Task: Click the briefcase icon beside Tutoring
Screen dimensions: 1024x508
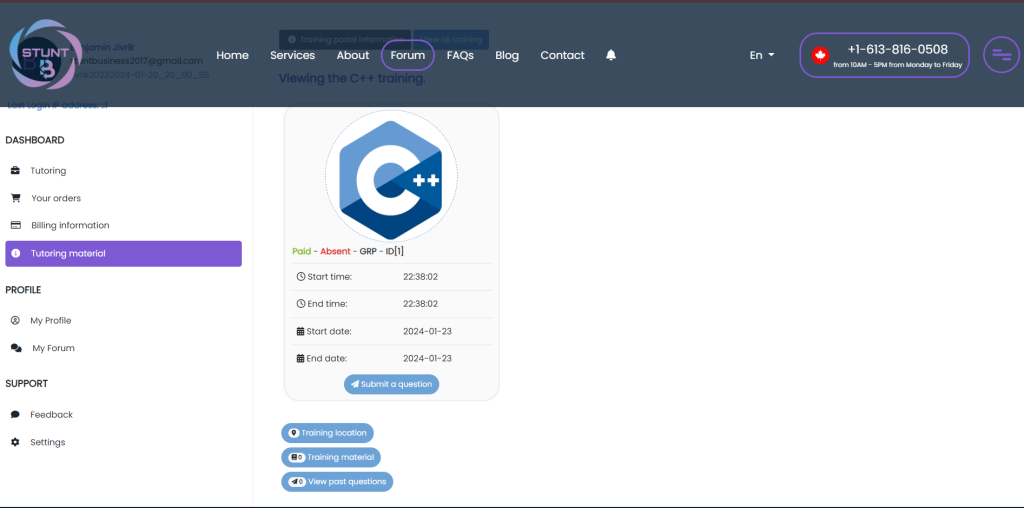Action: point(16,170)
